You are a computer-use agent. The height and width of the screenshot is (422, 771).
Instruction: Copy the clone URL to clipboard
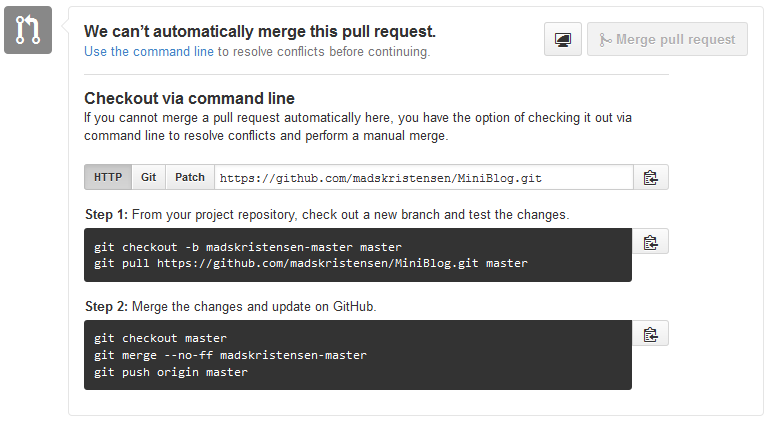pyautogui.click(x=651, y=178)
